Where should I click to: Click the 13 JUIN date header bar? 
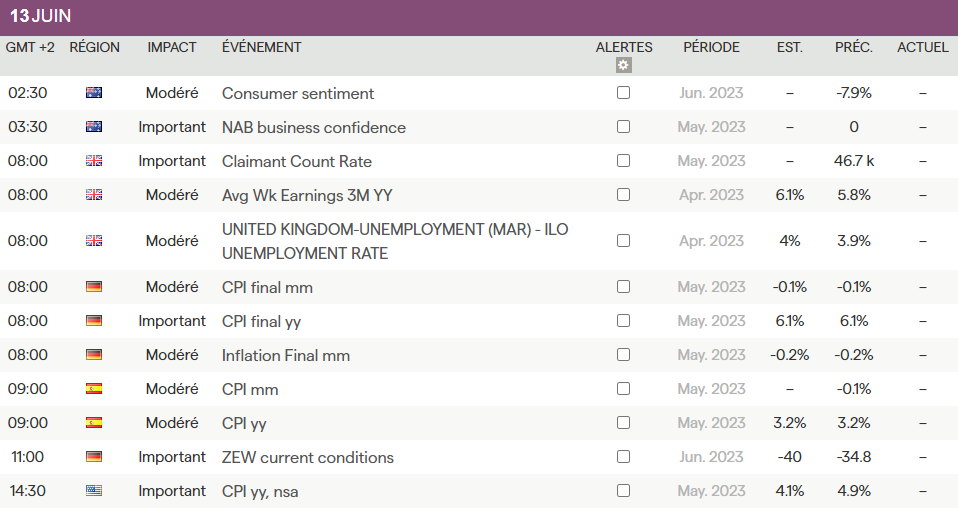pos(479,17)
